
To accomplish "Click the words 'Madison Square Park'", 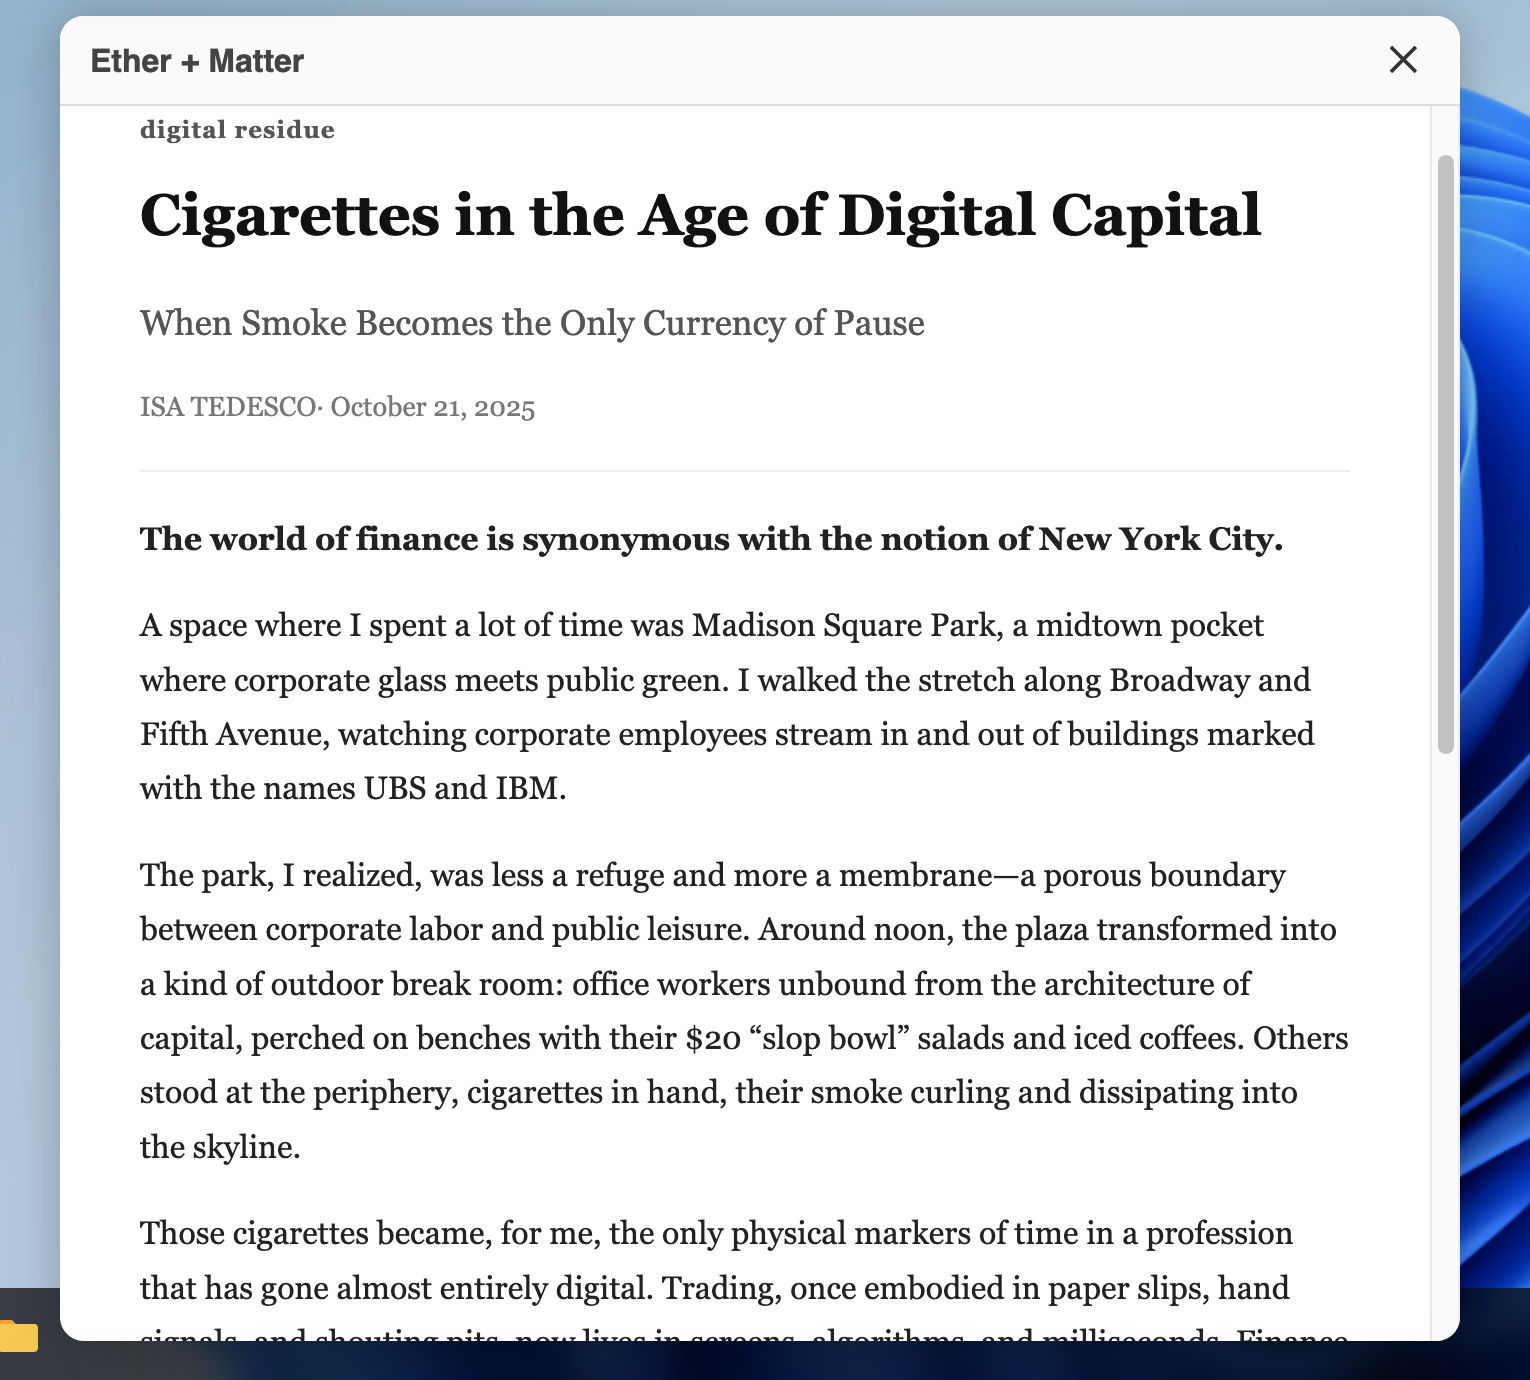I will pyautogui.click(x=845, y=625).
